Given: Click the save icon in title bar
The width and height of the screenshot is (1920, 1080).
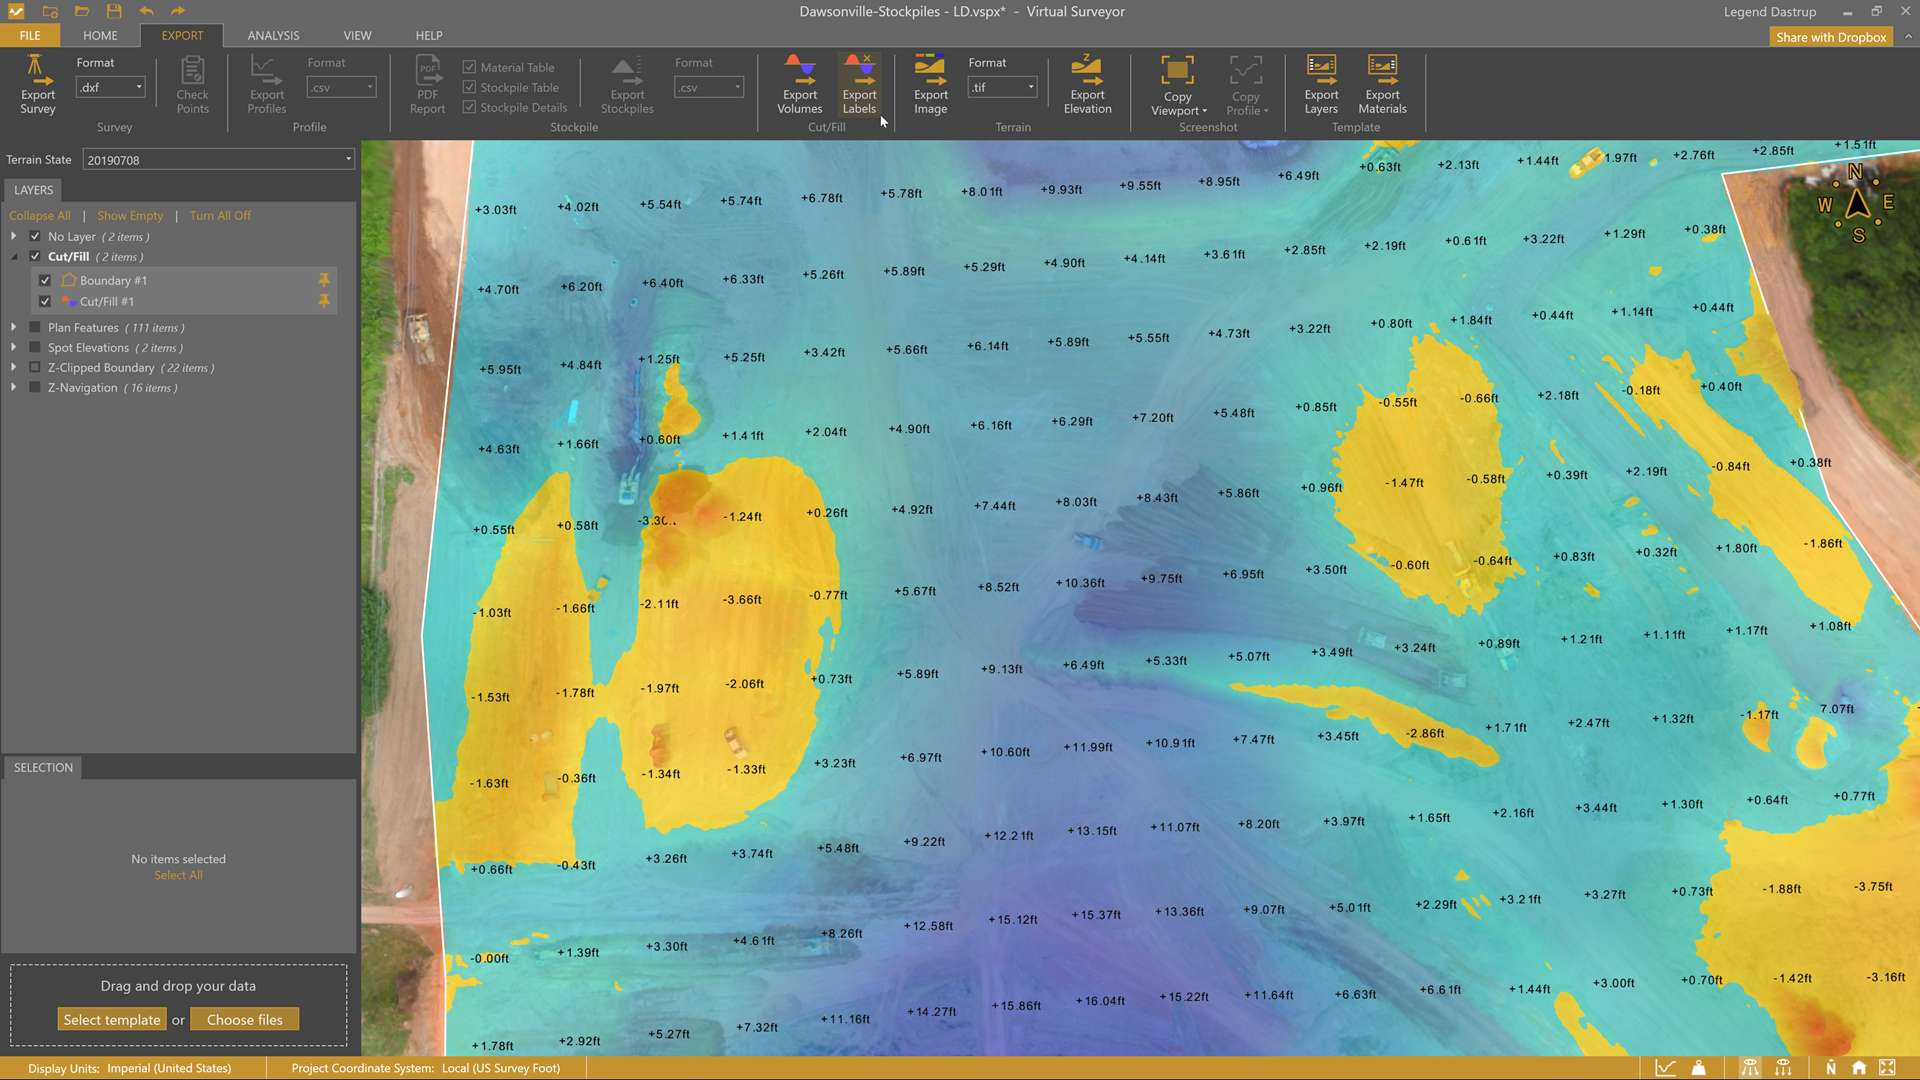Looking at the screenshot, I should coord(114,11).
